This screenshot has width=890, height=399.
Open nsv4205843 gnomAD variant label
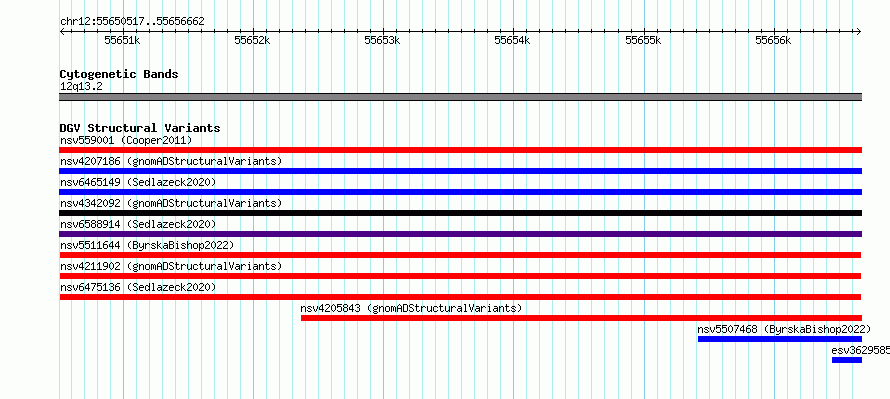[411, 308]
